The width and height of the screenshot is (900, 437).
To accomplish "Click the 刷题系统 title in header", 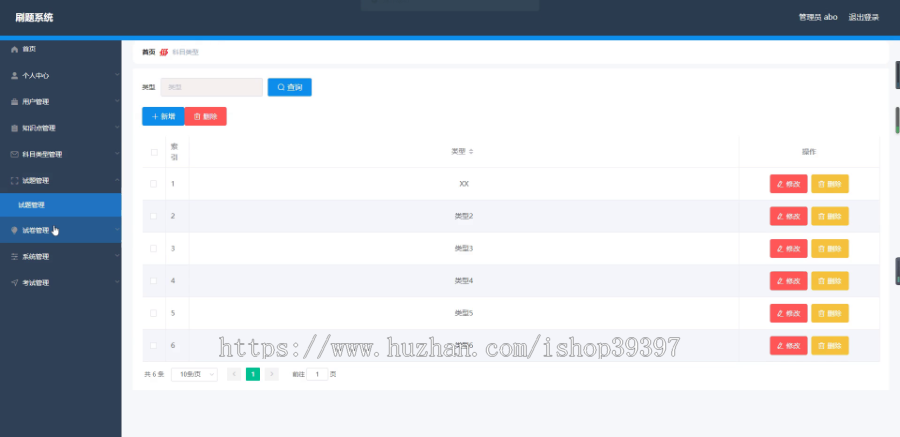I will (x=34, y=18).
